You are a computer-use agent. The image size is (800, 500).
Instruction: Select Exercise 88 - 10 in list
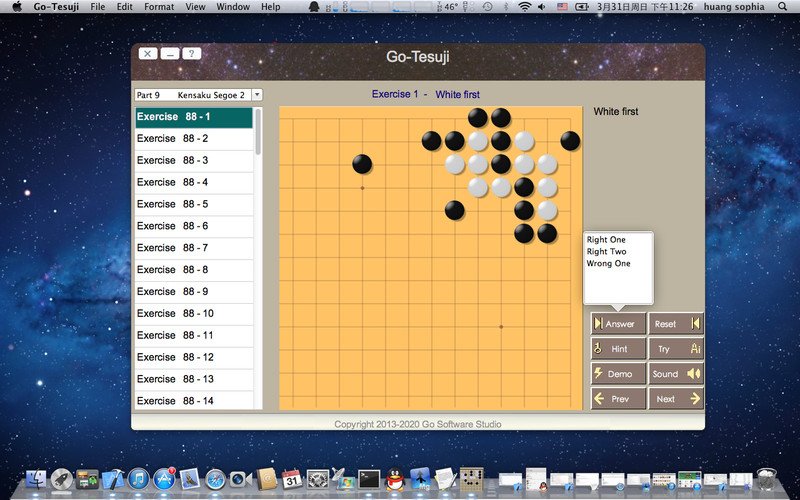(194, 313)
